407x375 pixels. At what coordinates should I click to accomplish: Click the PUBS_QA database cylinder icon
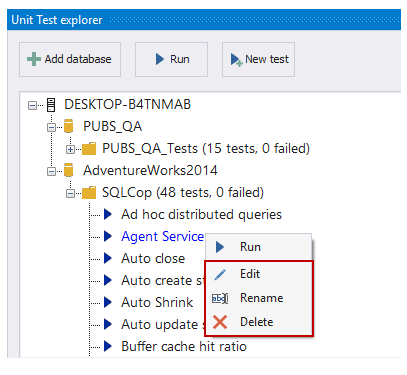[69, 126]
